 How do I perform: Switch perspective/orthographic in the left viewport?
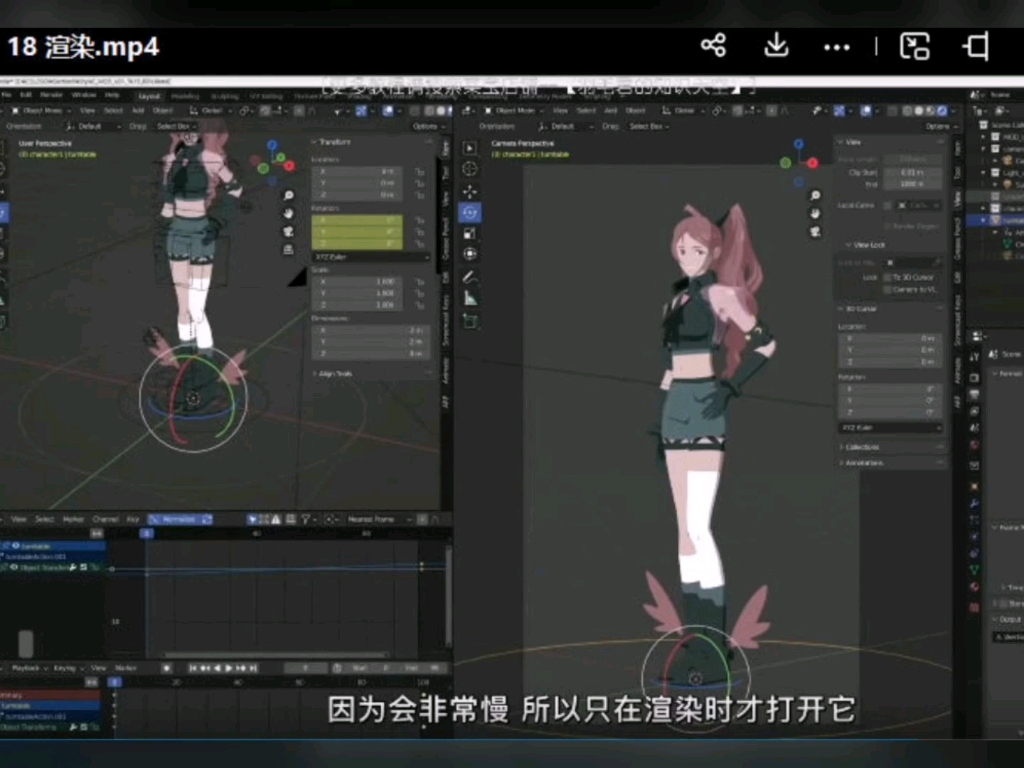click(289, 249)
